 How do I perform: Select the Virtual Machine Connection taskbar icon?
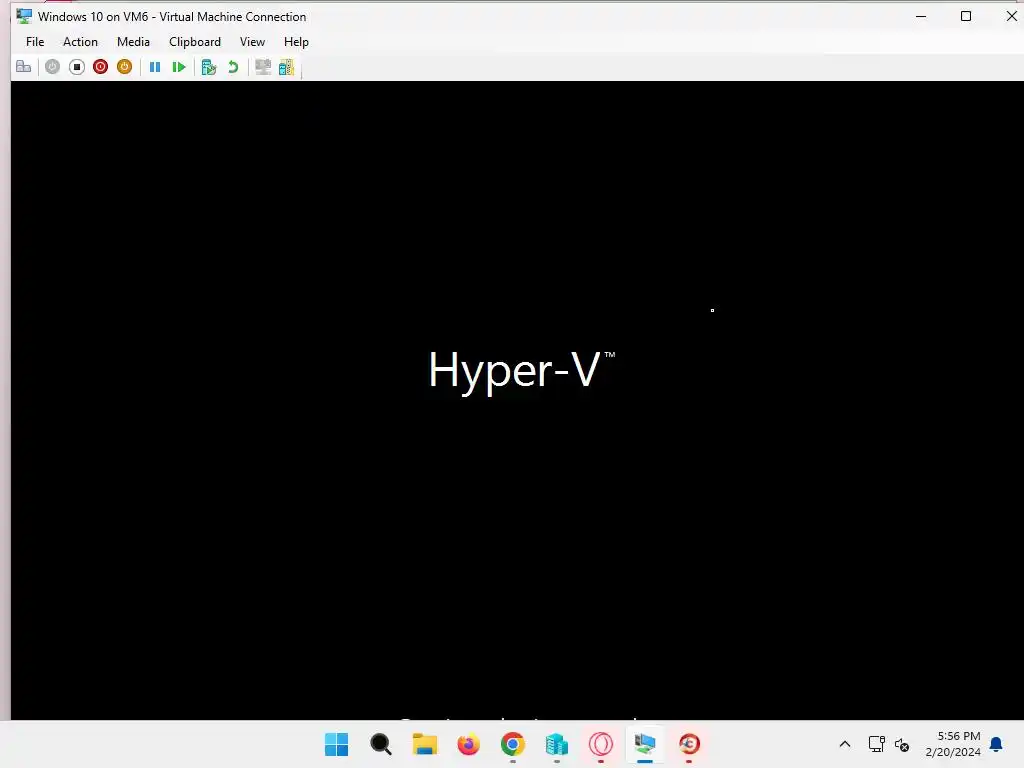click(x=645, y=744)
